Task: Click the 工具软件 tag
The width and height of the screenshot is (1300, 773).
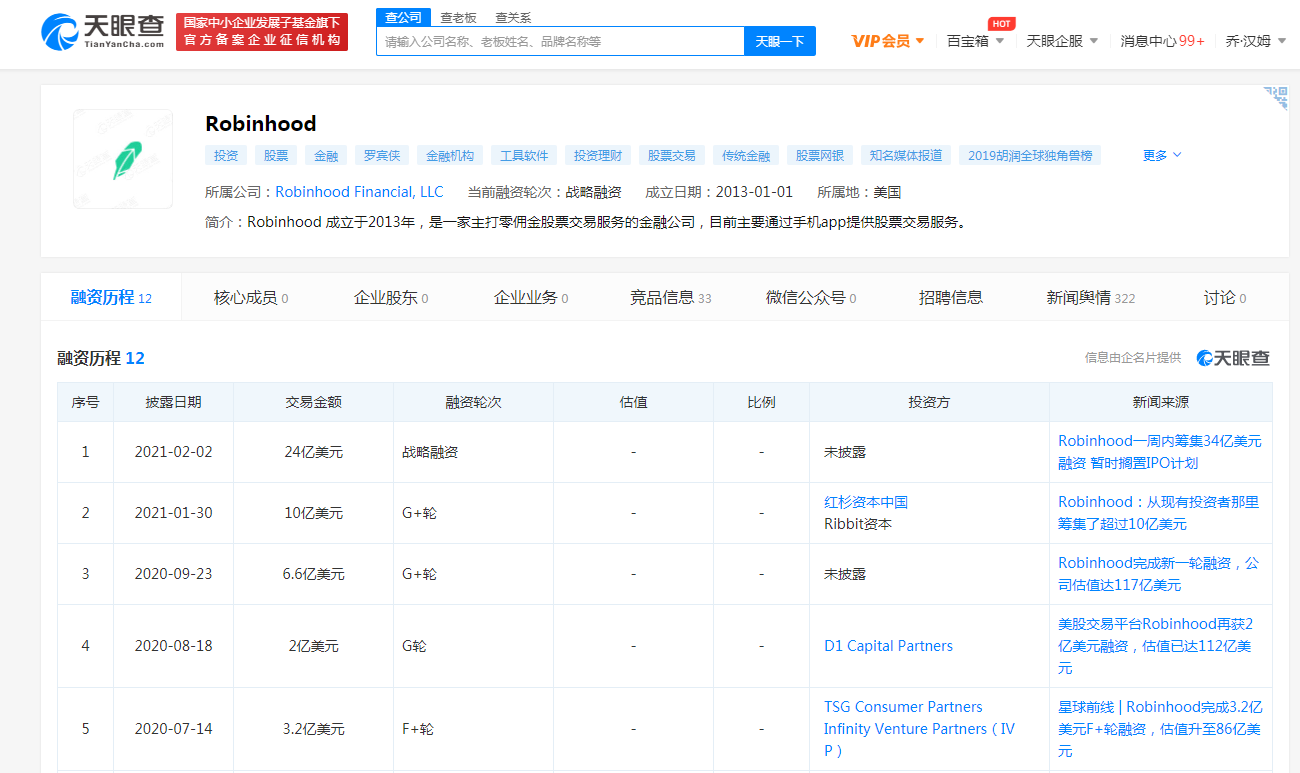Action: pos(524,155)
